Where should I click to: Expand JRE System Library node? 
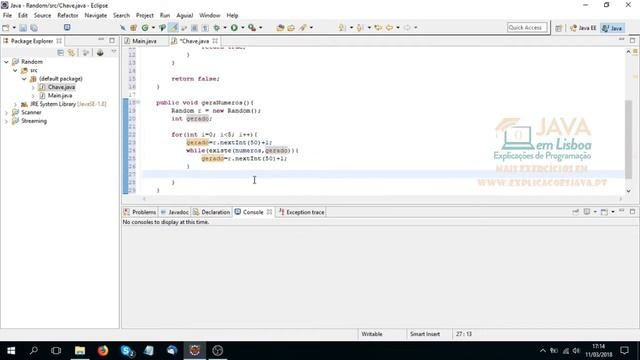15,104
